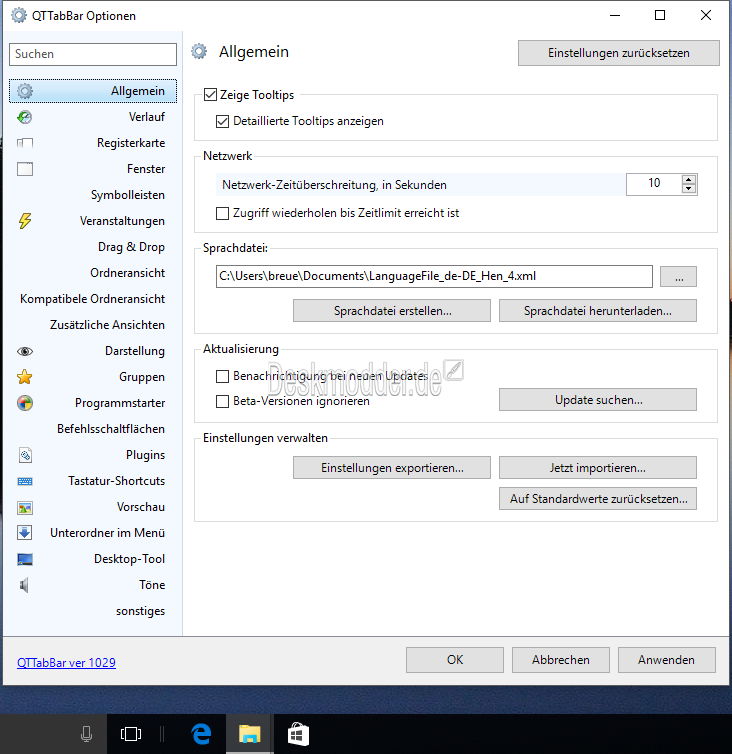Image resolution: width=732 pixels, height=754 pixels.
Task: Click the Gruppen star icon
Action: coord(25,377)
